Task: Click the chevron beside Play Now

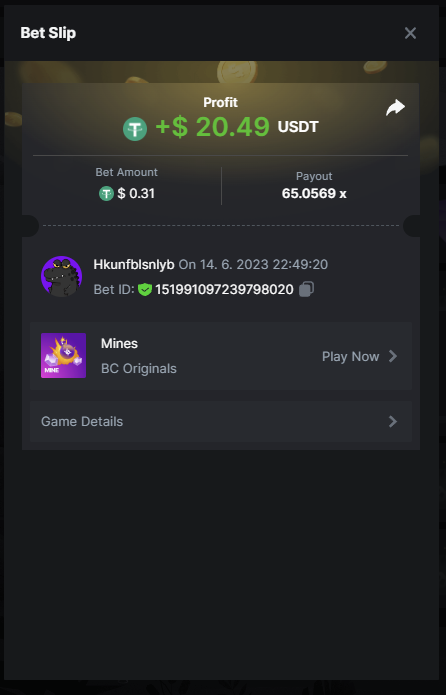Action: 393,356
